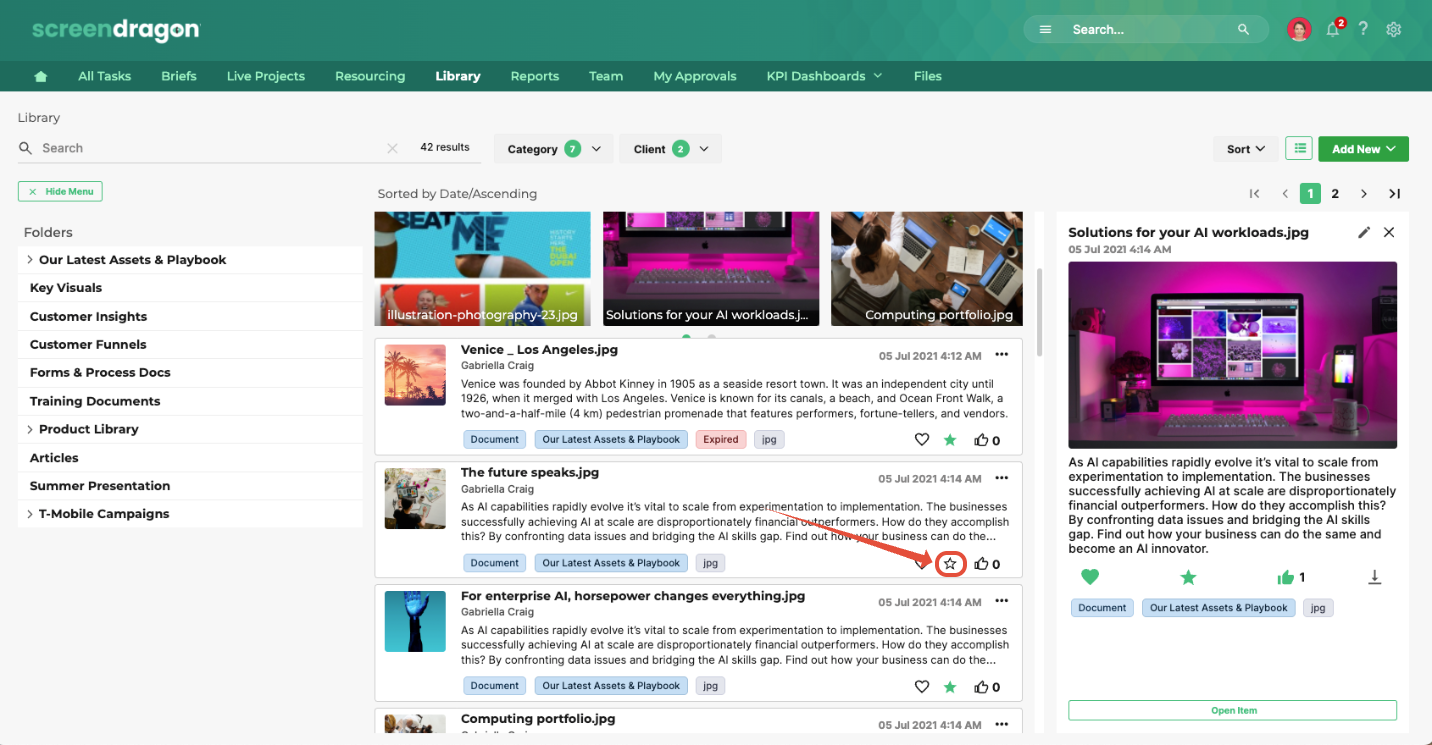The height and width of the screenshot is (745, 1432).
Task: Go to results page 2
Action: (1335, 194)
